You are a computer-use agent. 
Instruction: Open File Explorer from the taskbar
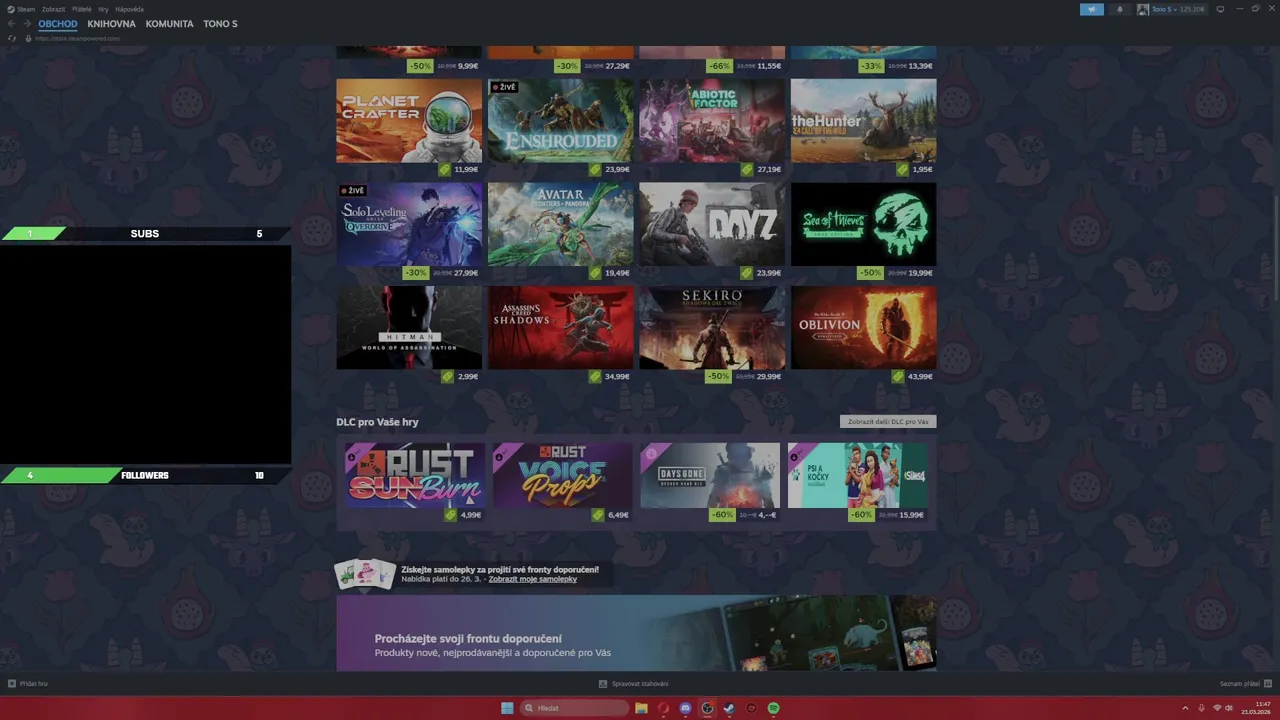641,708
